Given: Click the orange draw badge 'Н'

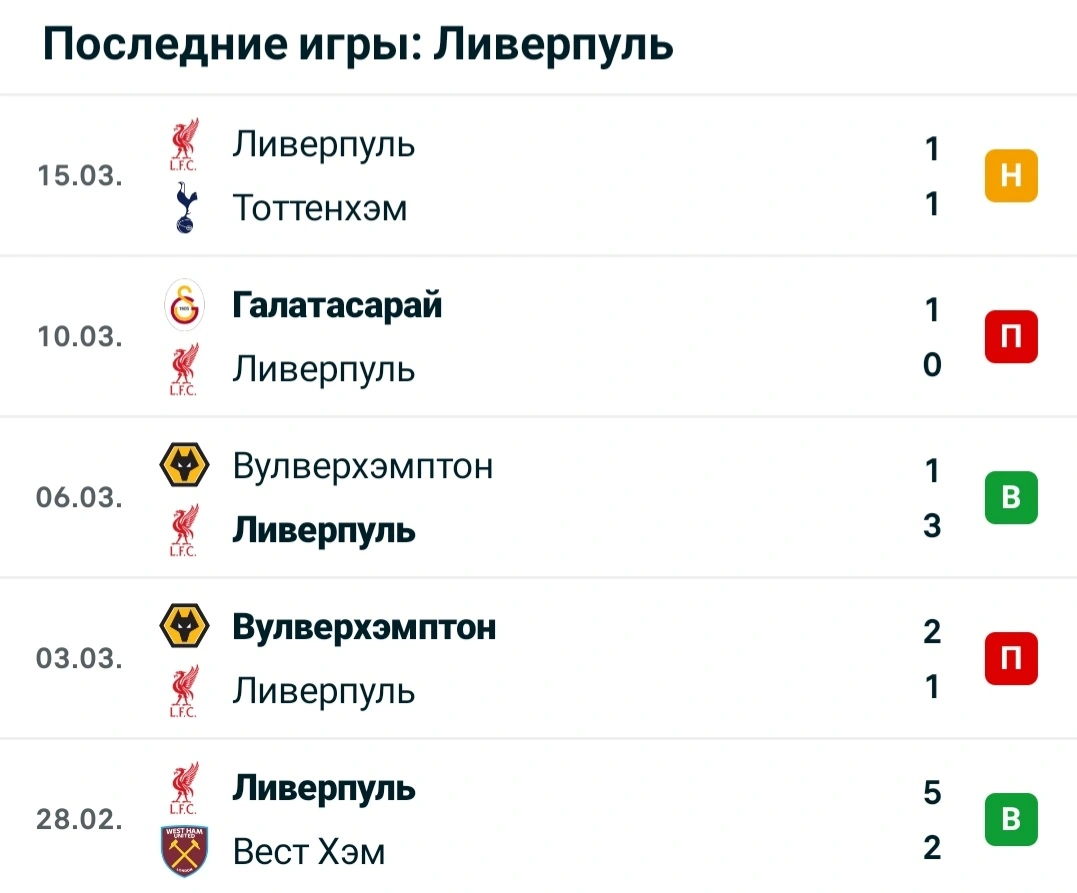Looking at the screenshot, I should tap(1010, 176).
